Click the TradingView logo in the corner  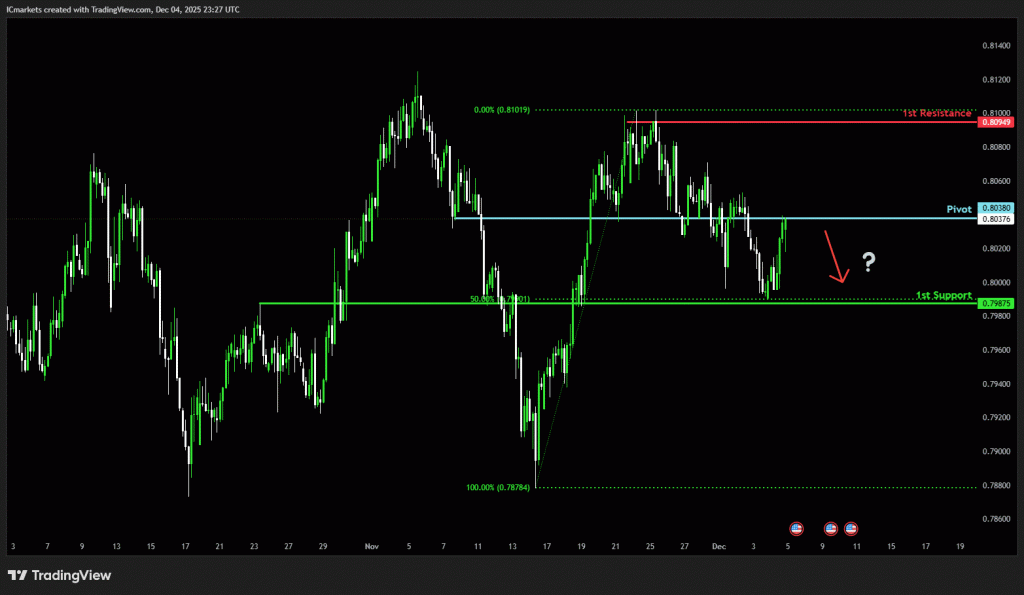click(x=59, y=575)
